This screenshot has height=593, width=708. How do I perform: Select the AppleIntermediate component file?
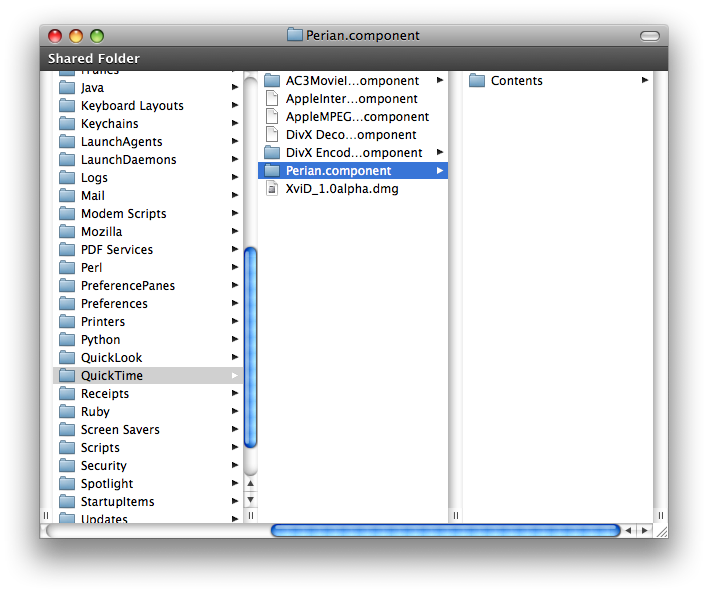[x=351, y=99]
